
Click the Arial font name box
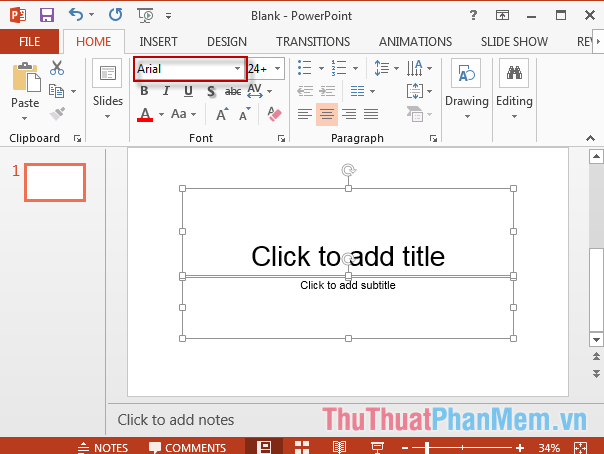pos(184,69)
